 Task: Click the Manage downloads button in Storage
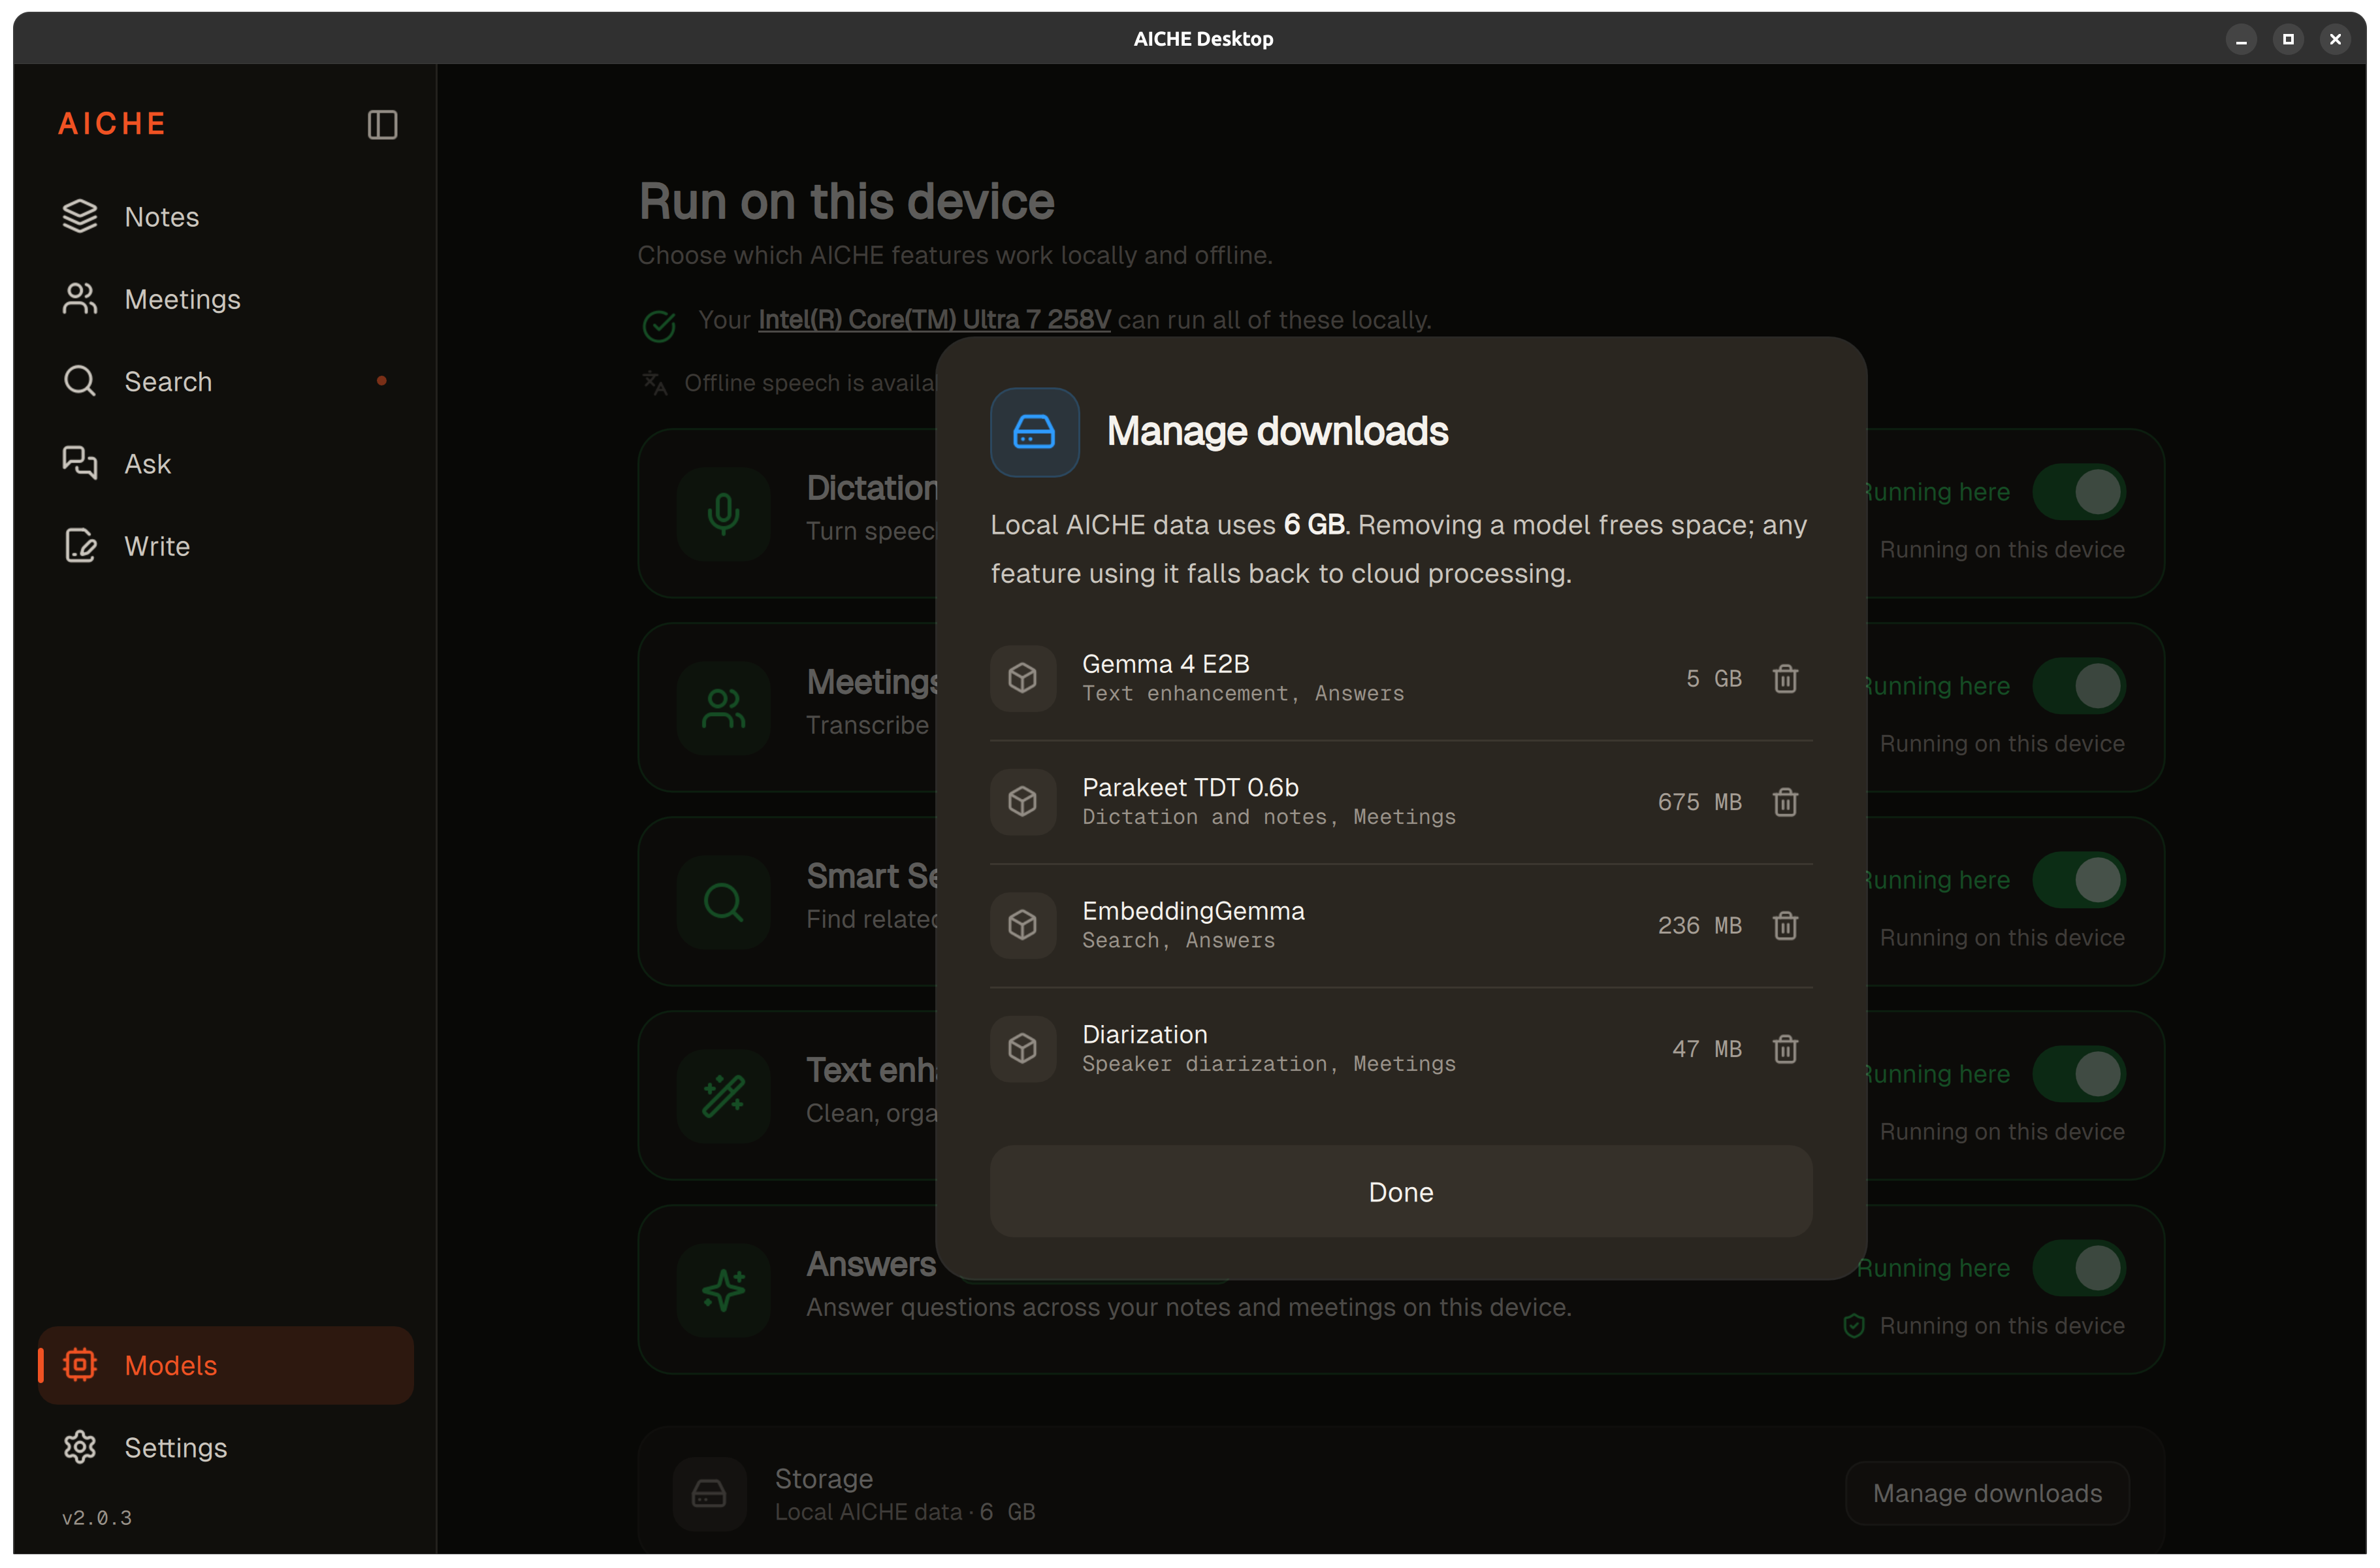[x=1987, y=1494]
